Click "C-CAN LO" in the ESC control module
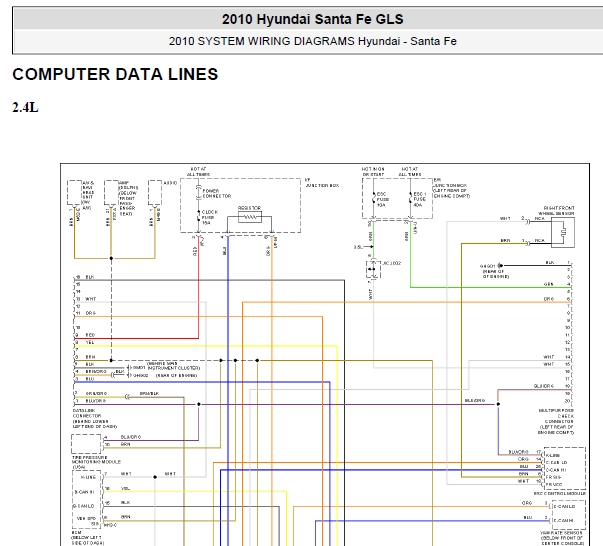 556,463
